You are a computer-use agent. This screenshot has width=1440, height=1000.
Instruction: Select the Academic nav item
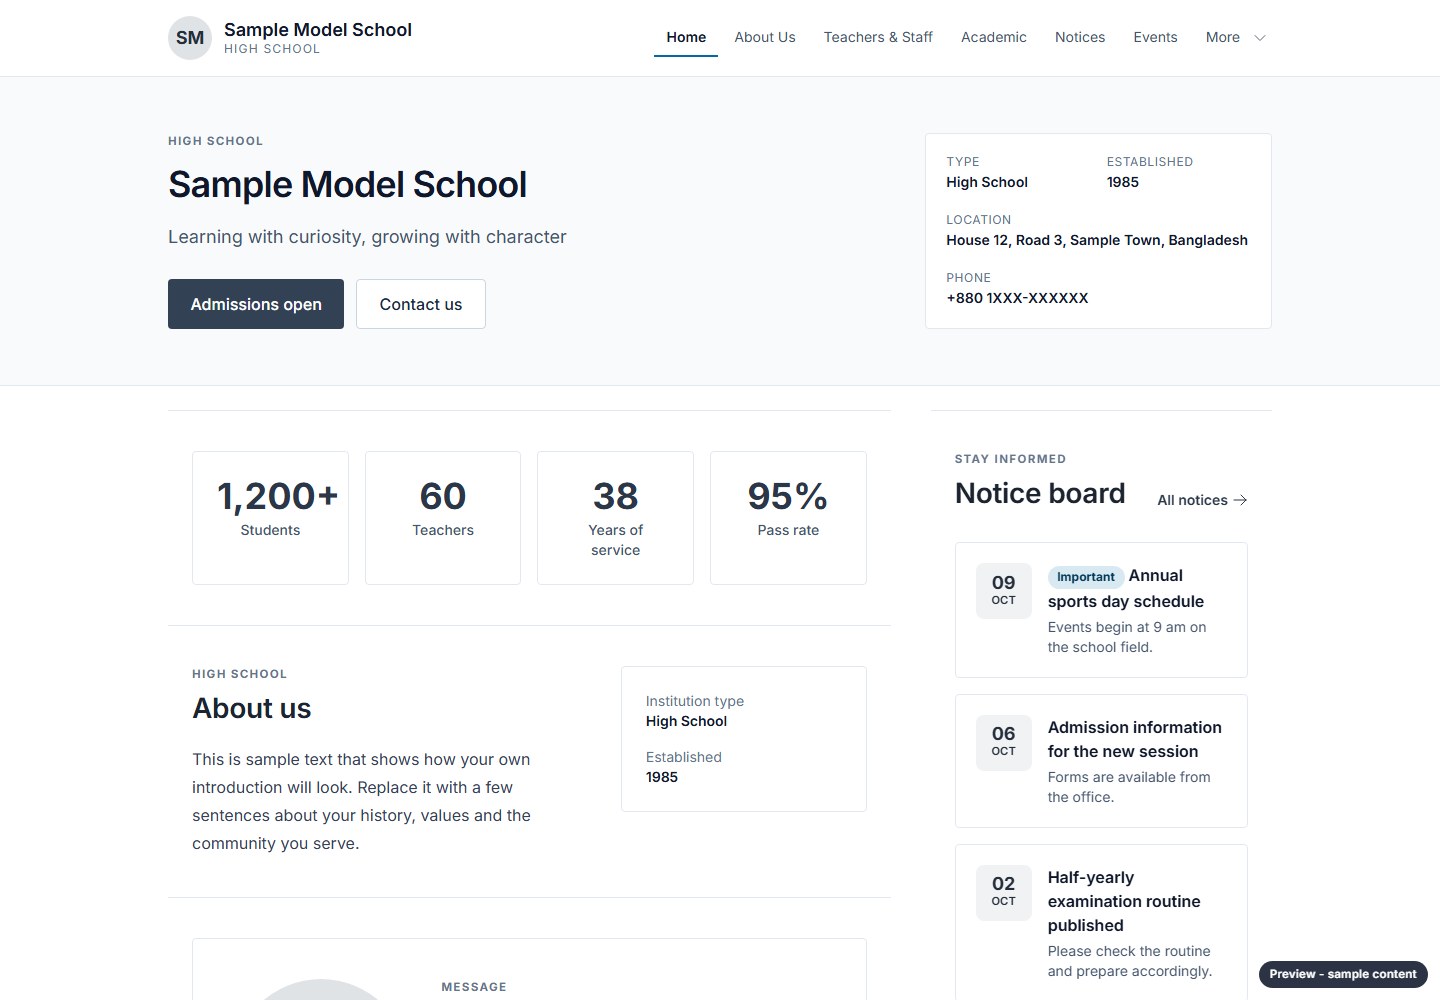[994, 37]
